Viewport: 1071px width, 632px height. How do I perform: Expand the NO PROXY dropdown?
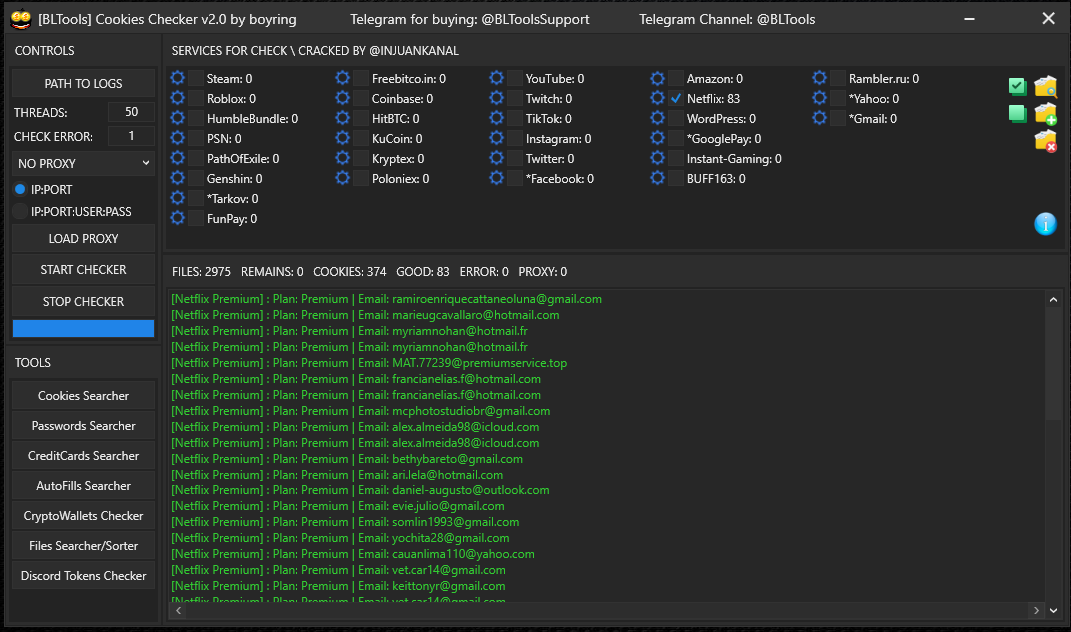(x=83, y=163)
